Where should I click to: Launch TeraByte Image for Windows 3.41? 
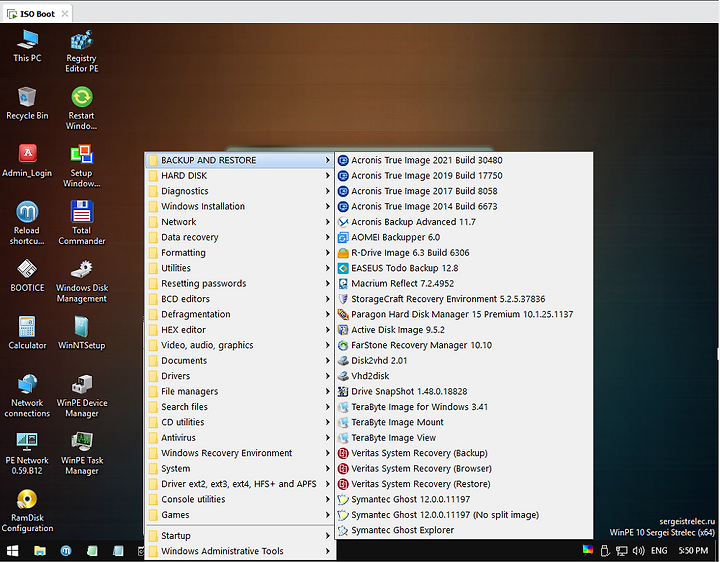[464, 407]
